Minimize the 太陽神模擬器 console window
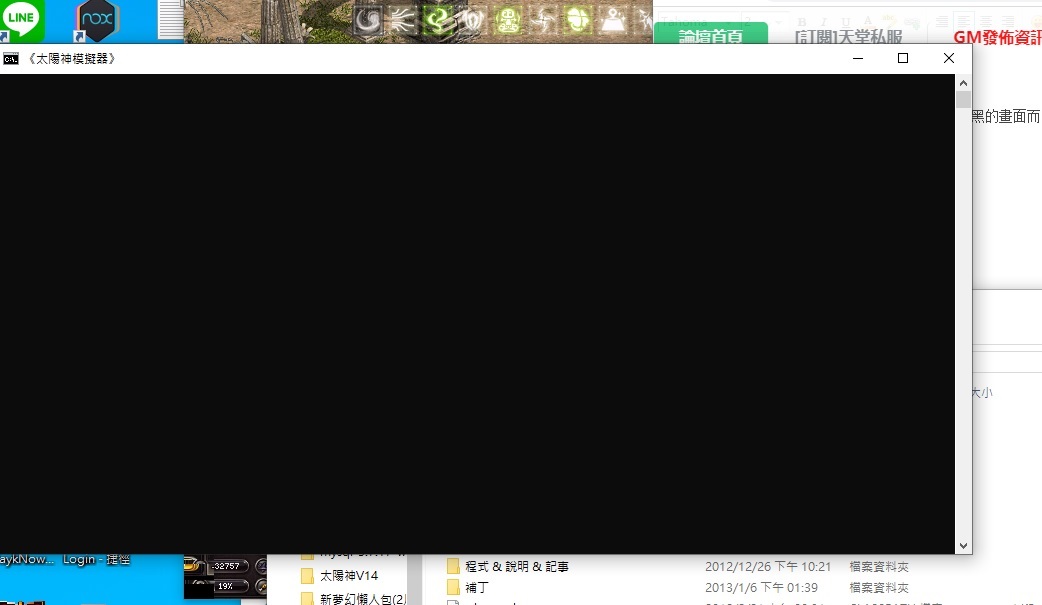Screen dimensions: 1042x605 (858, 59)
